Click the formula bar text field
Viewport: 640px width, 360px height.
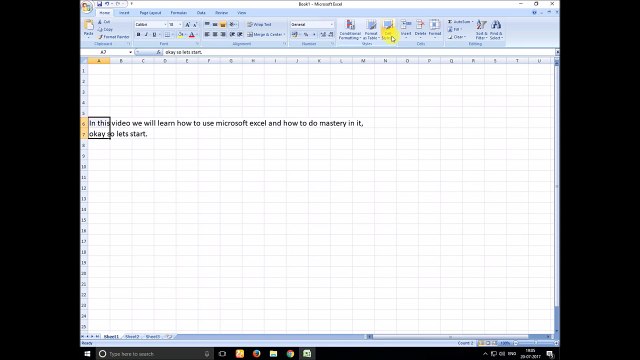[358, 52]
